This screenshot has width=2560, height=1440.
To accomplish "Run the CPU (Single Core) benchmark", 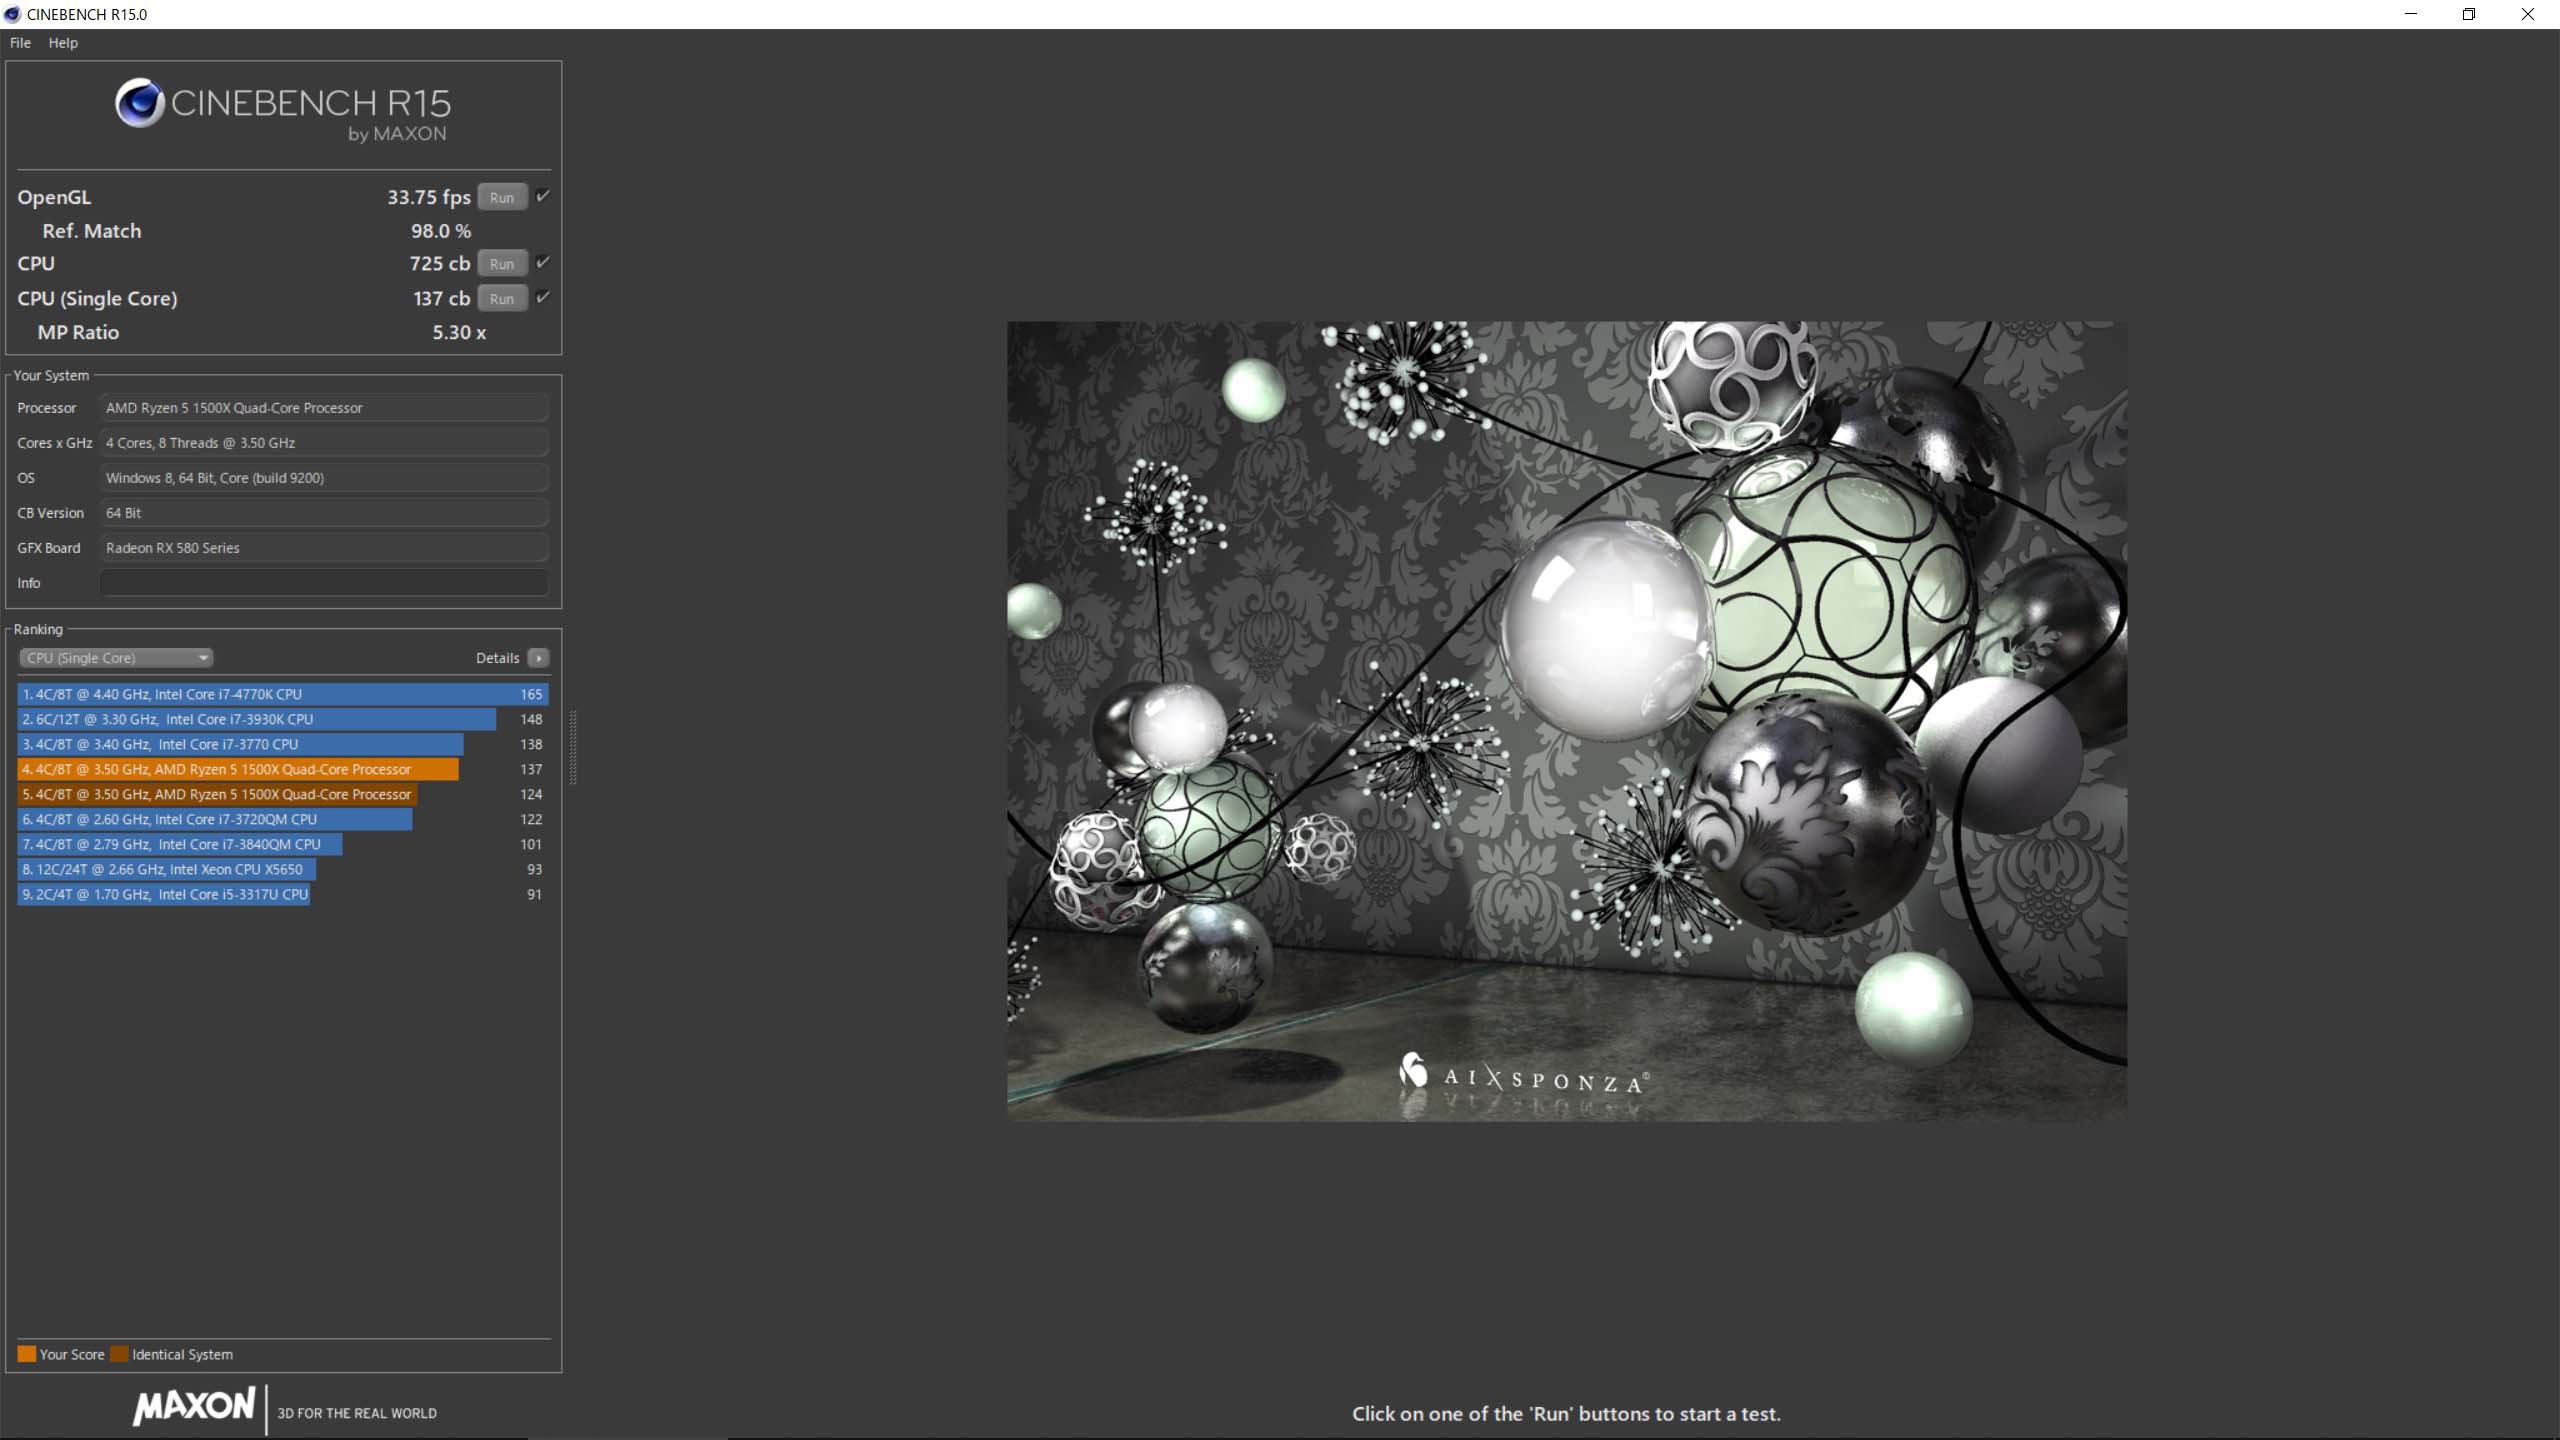I will coord(502,299).
